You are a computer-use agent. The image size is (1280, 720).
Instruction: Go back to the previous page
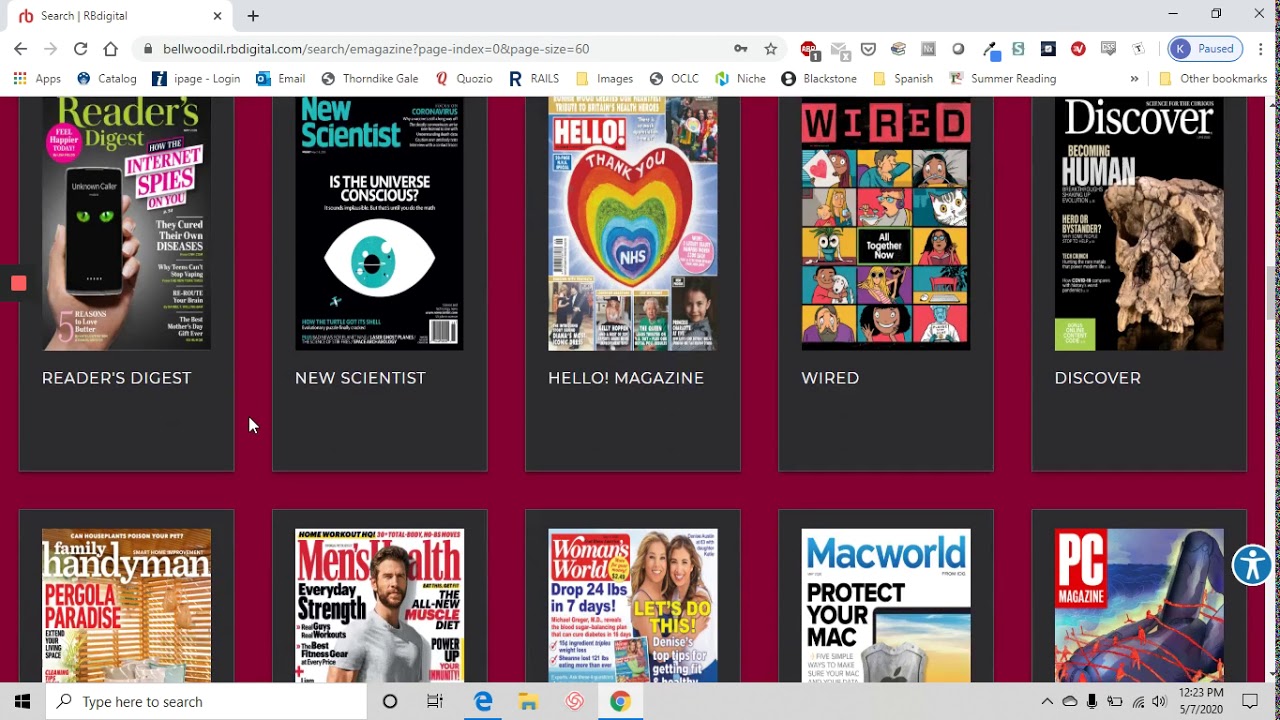[x=21, y=49]
